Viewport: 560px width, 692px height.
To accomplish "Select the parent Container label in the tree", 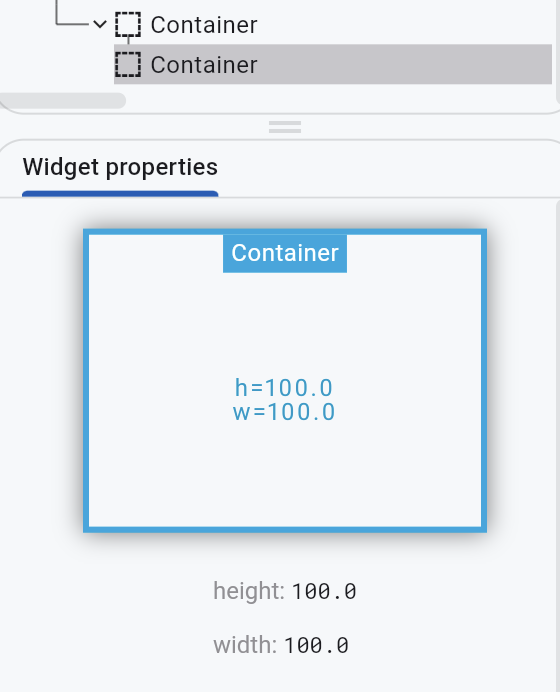I will [x=203, y=25].
